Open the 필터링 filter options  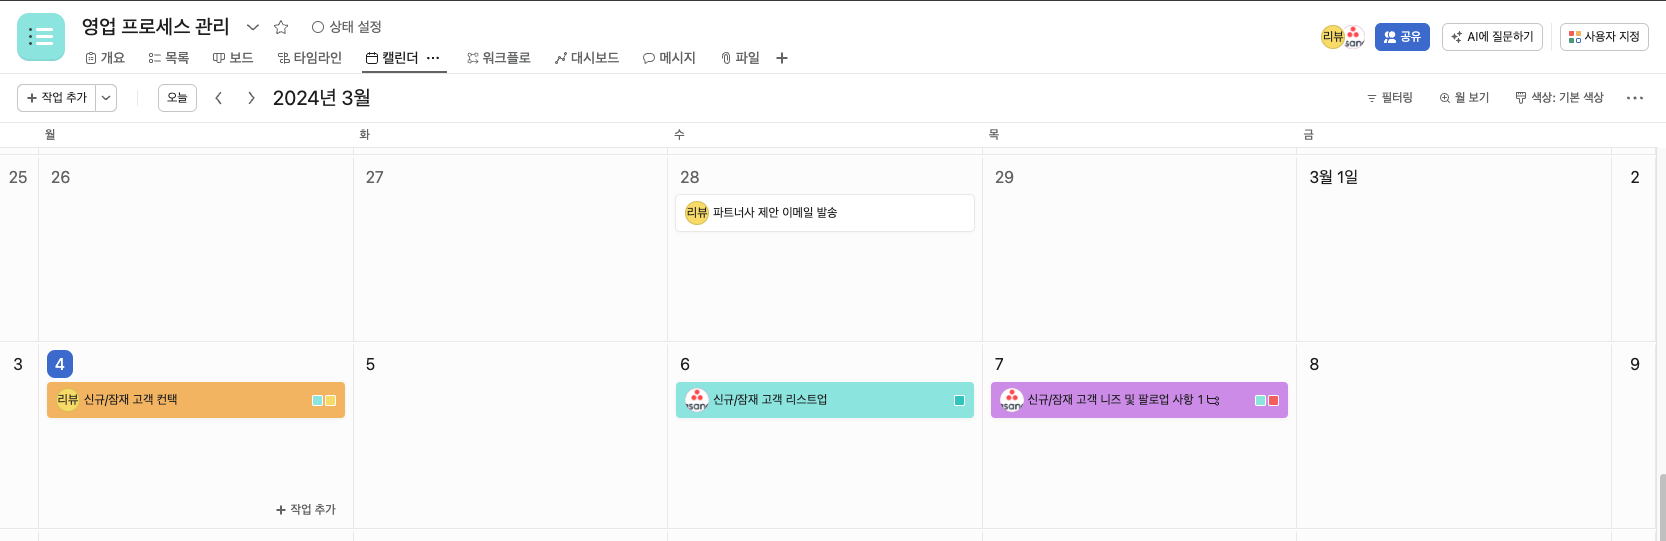click(x=1389, y=98)
